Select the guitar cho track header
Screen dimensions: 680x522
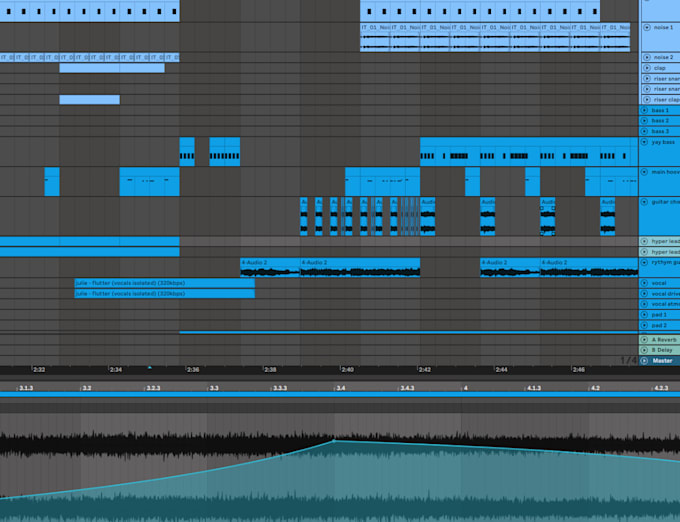click(x=660, y=216)
